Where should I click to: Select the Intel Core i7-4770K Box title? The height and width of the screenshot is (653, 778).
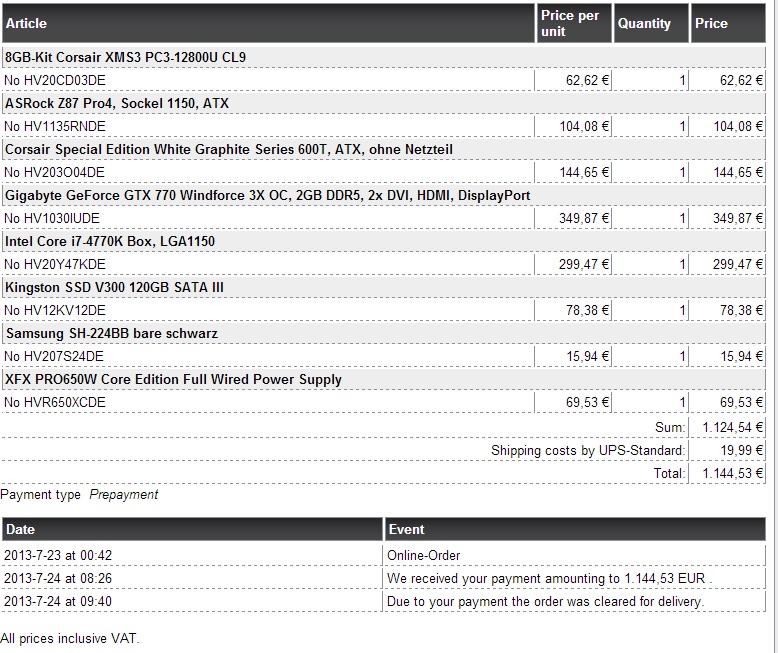tap(110, 242)
